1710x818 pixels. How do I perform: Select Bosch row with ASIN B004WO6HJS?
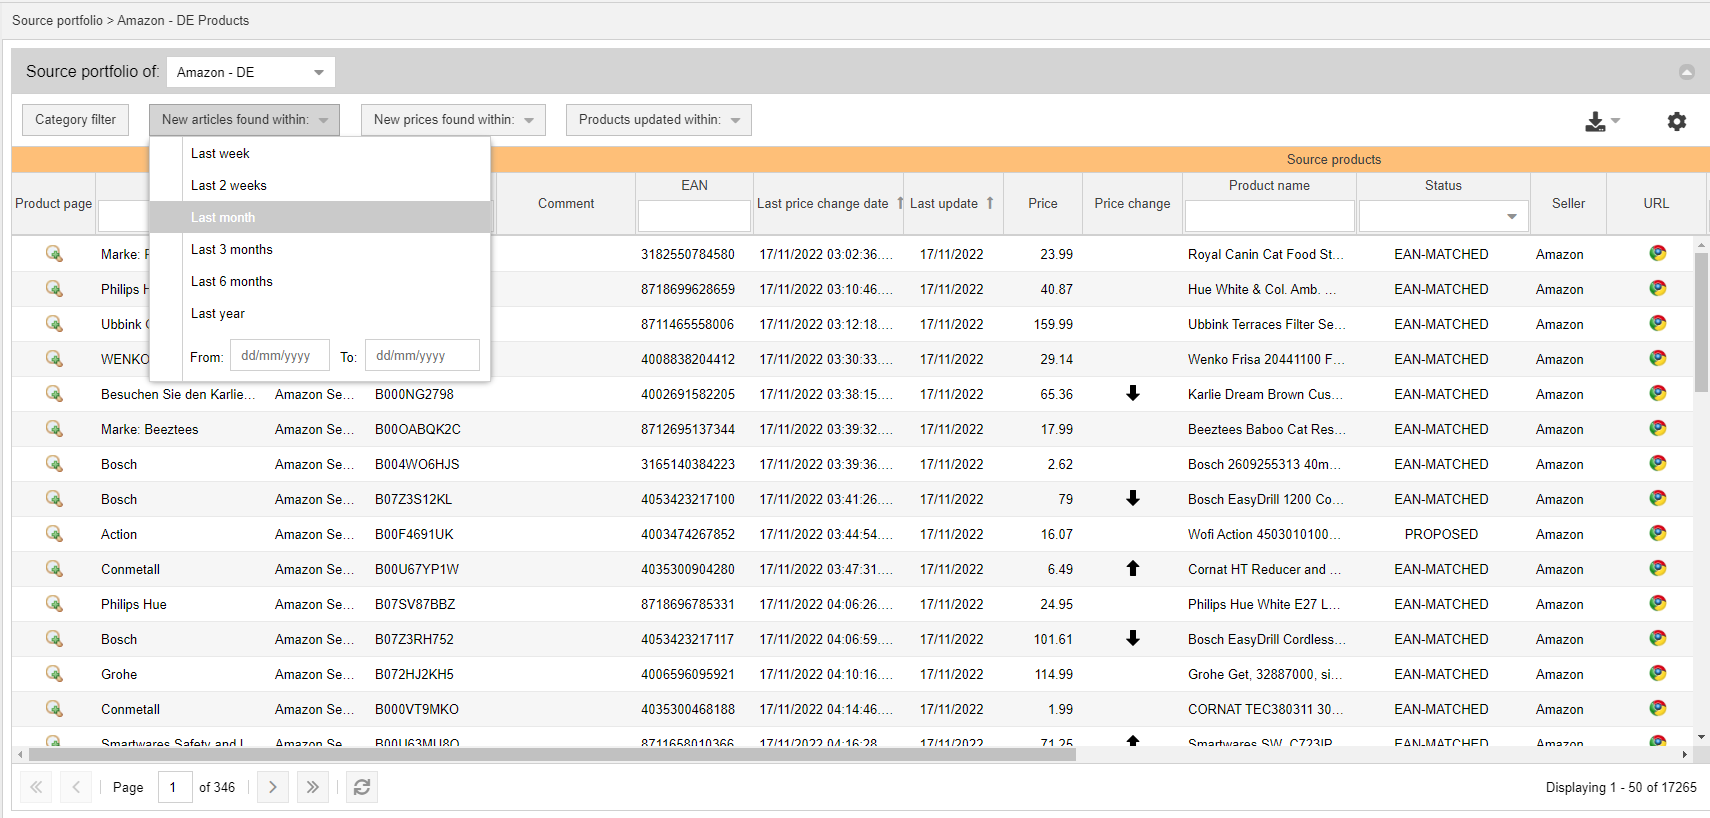click(853, 464)
